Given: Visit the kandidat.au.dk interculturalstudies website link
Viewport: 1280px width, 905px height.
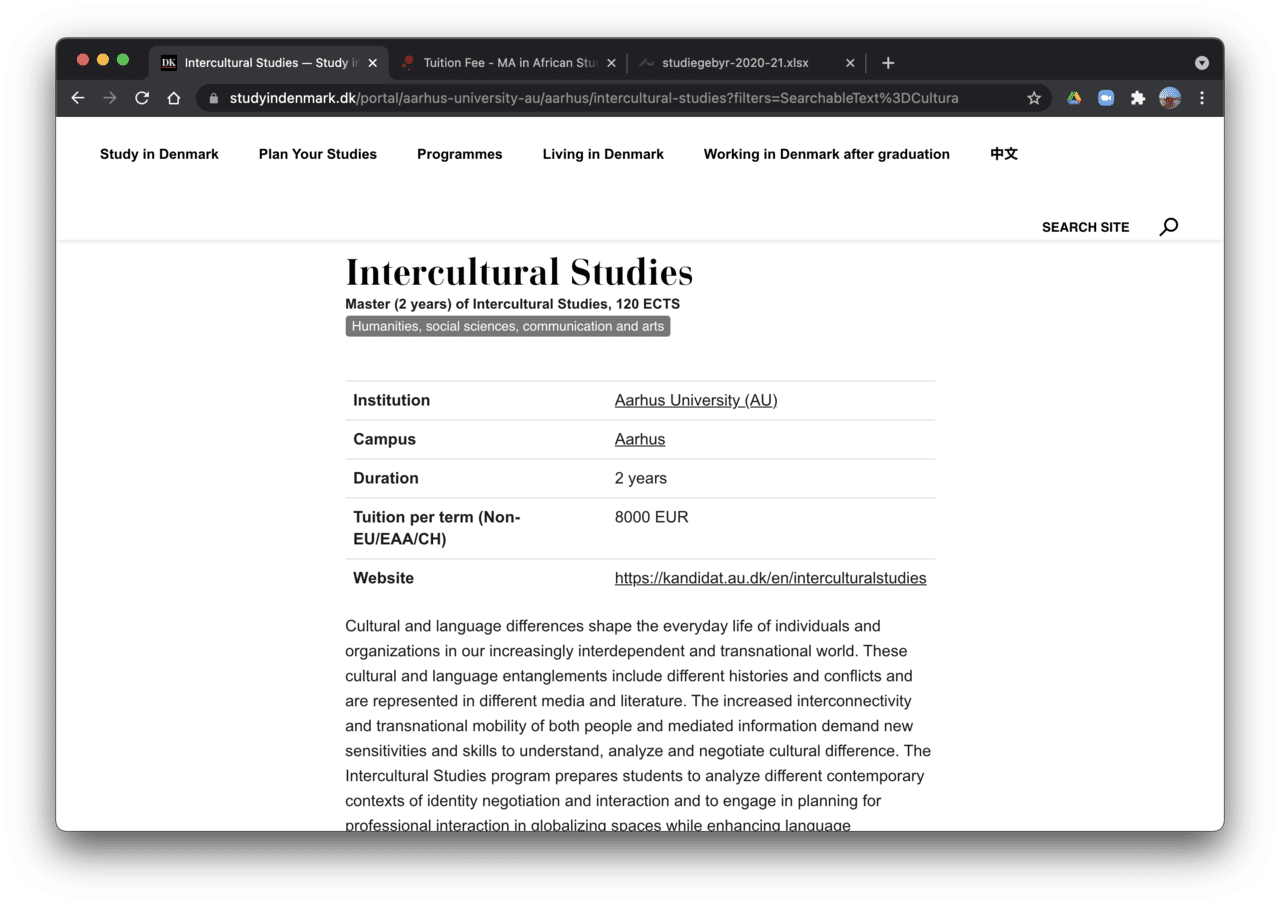Looking at the screenshot, I should tap(770, 578).
